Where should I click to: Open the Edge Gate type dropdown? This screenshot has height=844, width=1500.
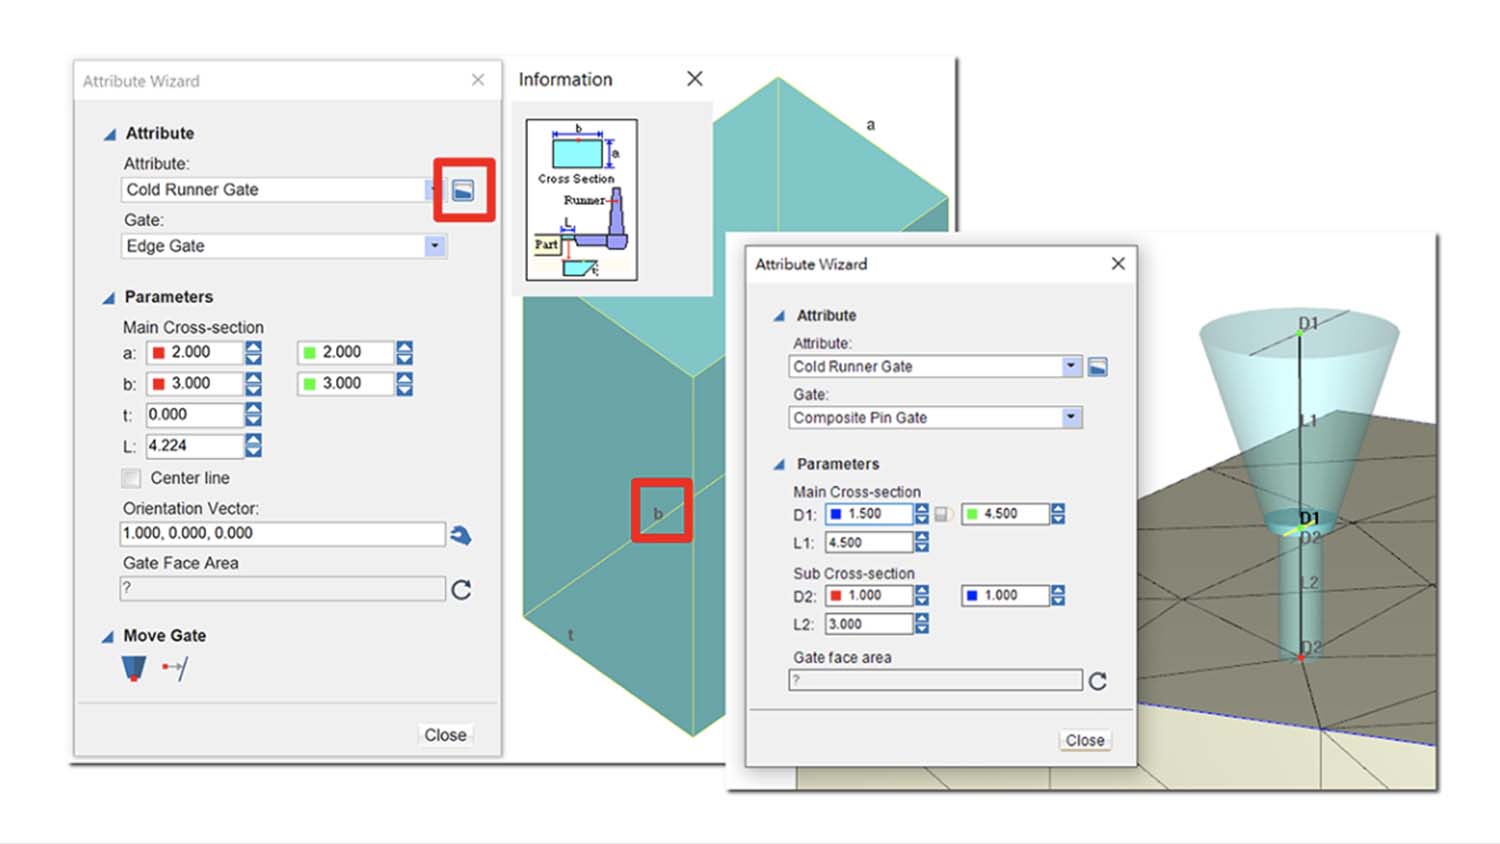[x=434, y=246]
